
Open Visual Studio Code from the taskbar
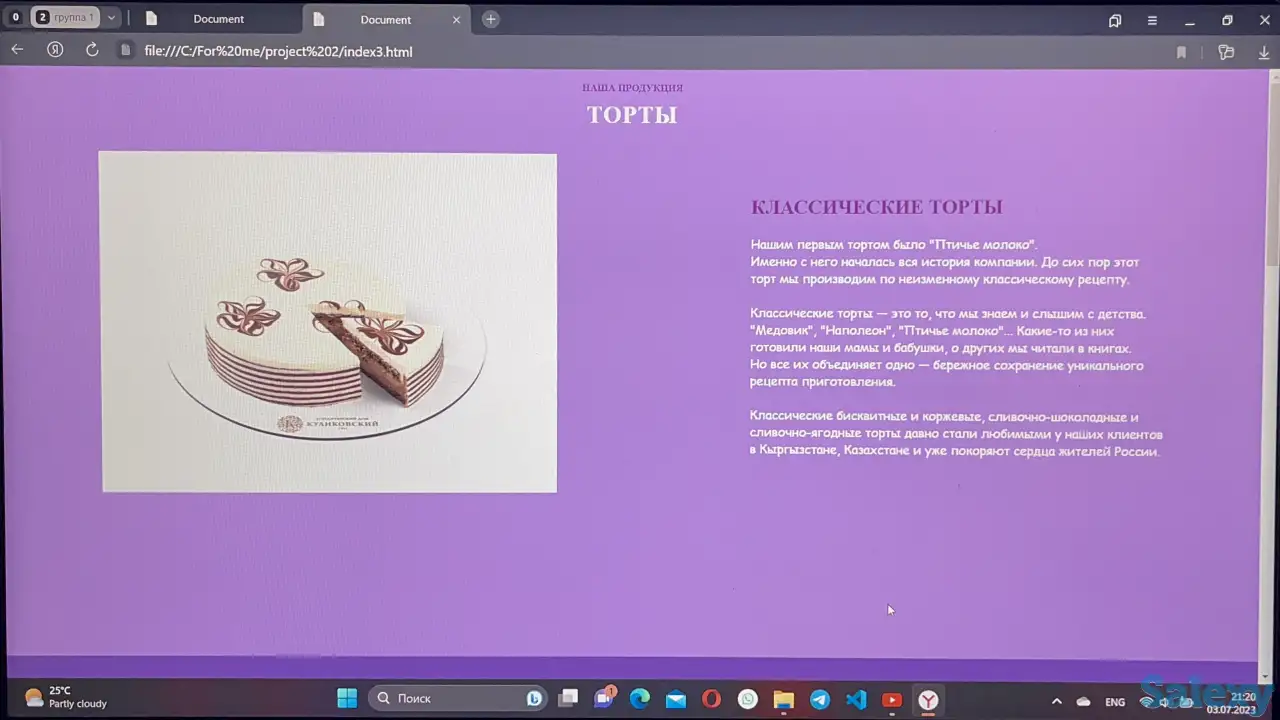click(856, 699)
